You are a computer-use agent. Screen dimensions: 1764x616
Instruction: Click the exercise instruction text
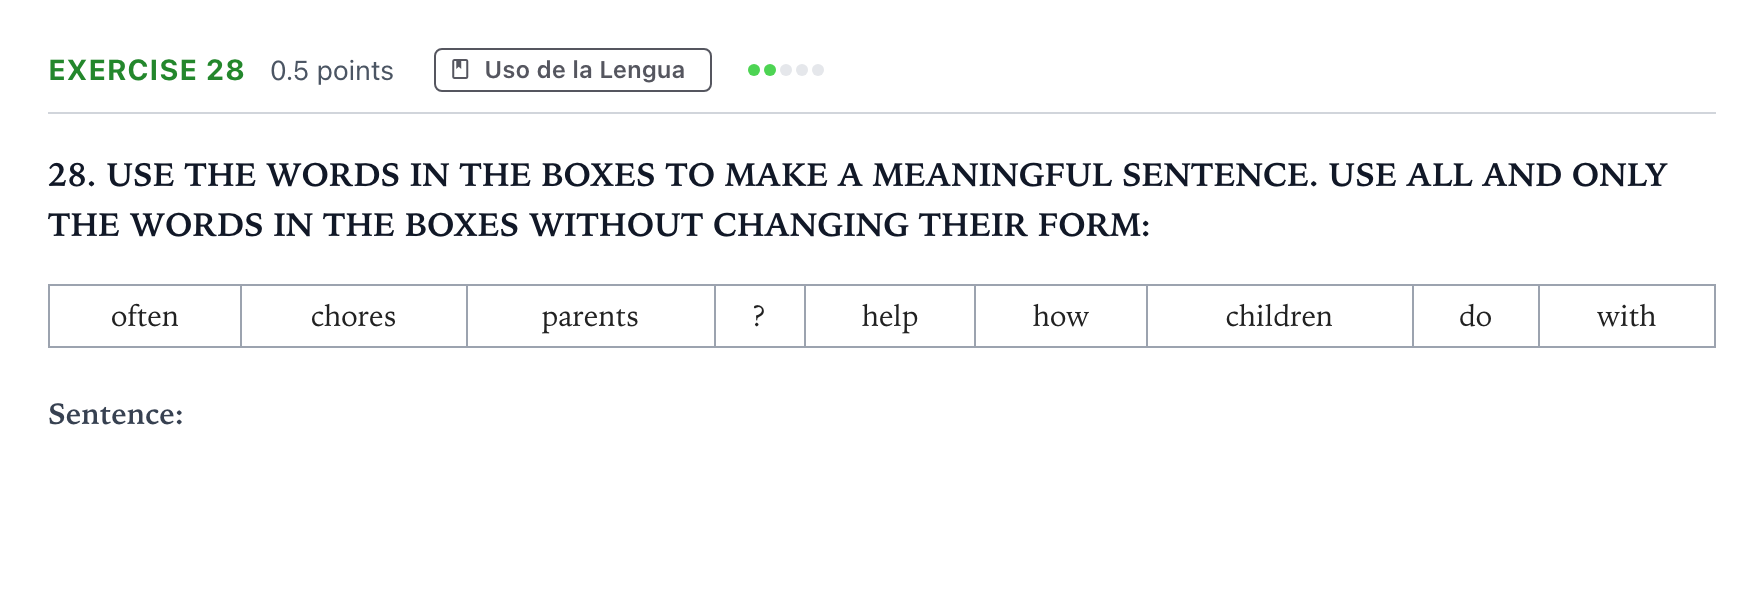point(858,200)
